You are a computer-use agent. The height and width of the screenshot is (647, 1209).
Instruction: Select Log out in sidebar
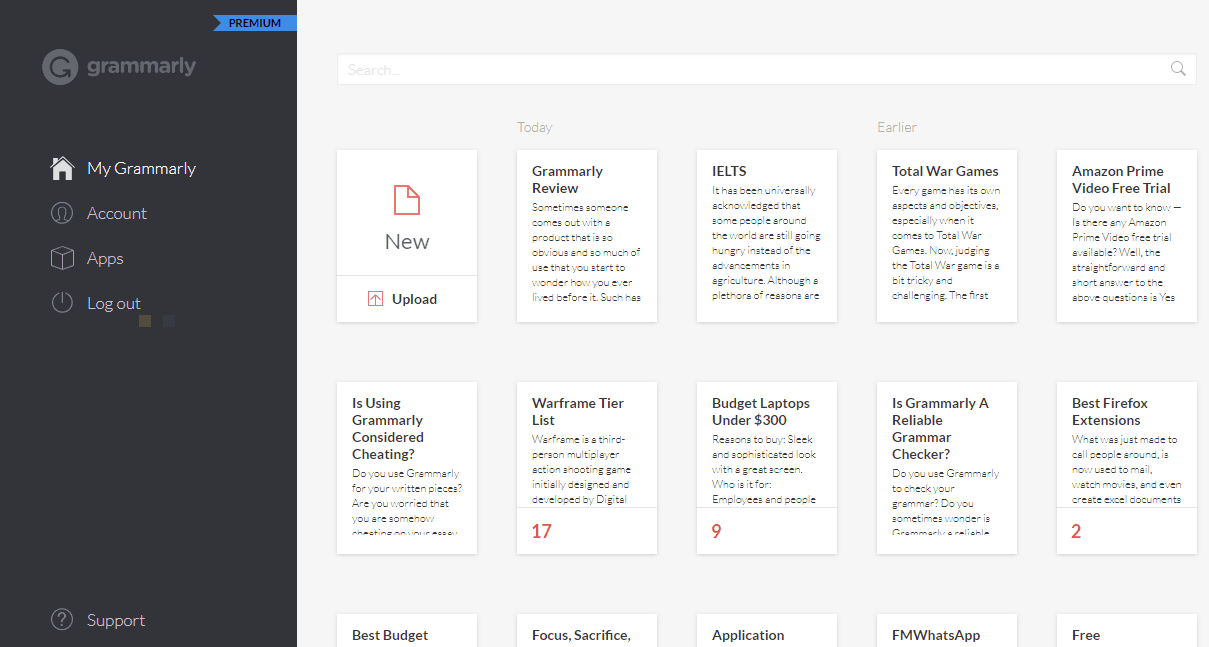click(114, 303)
